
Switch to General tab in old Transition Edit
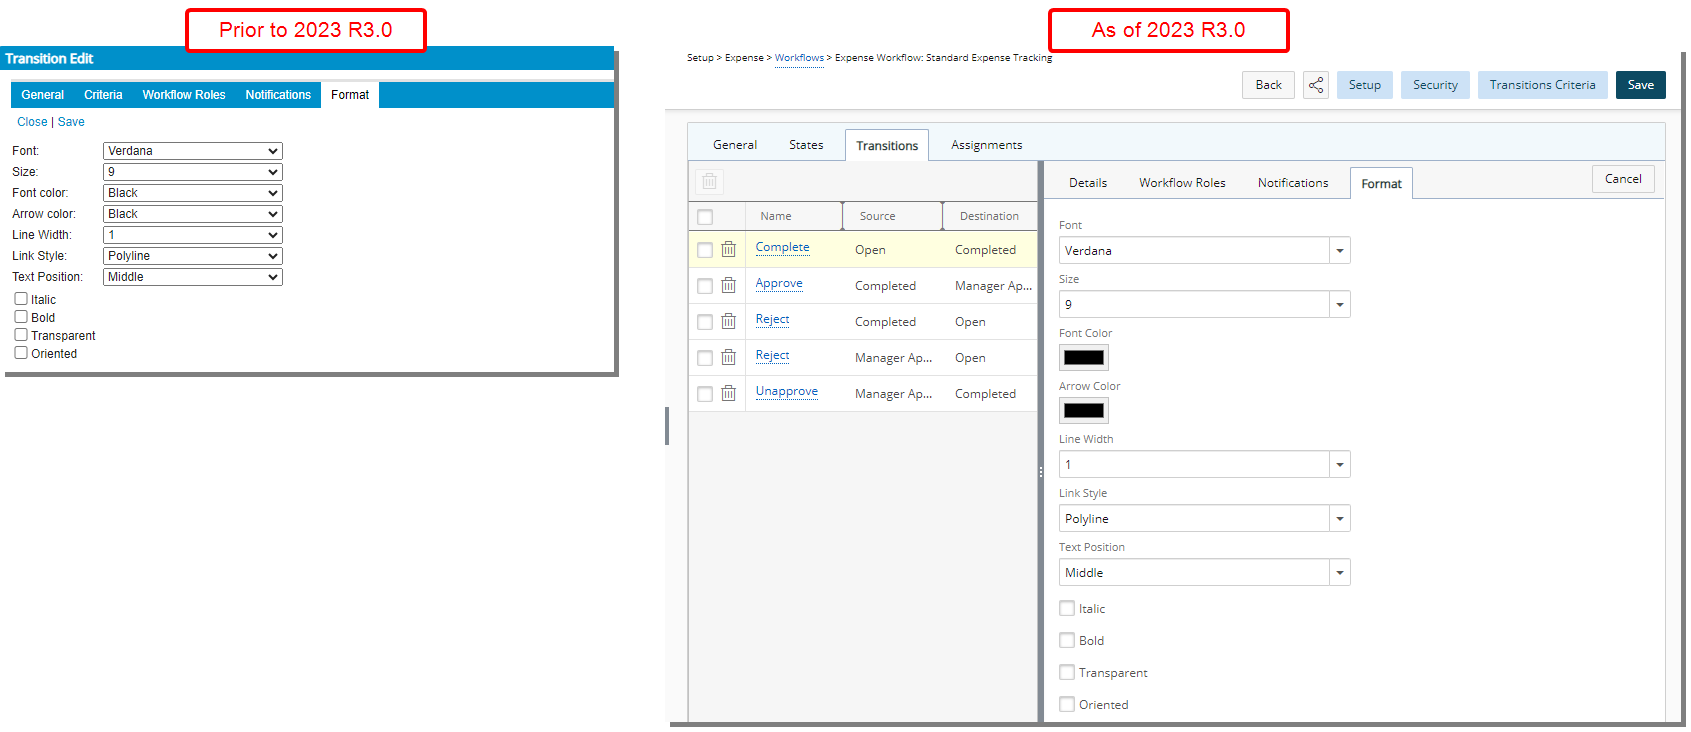(42, 95)
